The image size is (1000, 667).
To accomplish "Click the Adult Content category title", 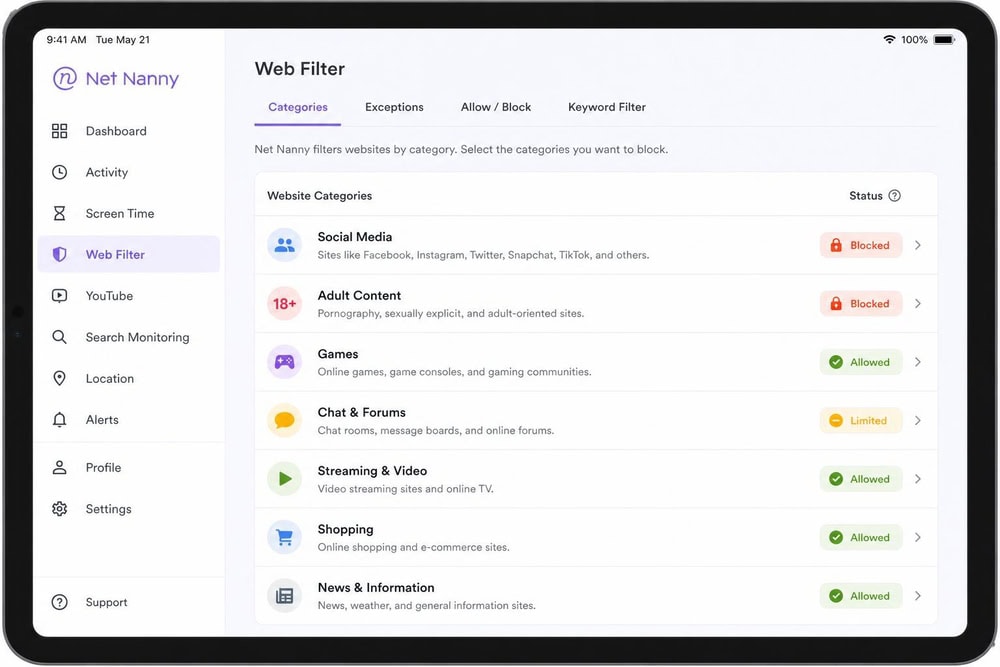I will (x=359, y=295).
